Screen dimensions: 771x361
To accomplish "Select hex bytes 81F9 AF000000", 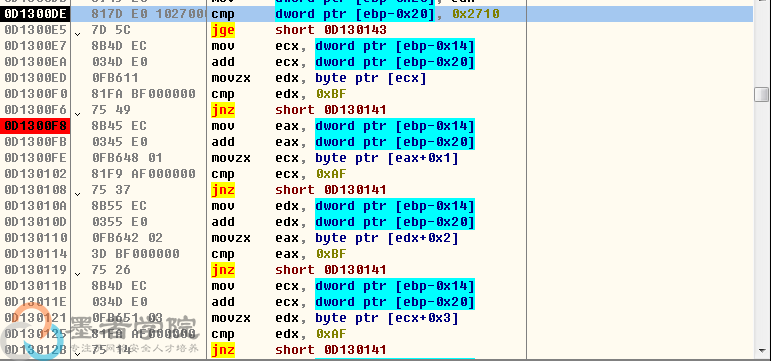I will (x=144, y=174).
